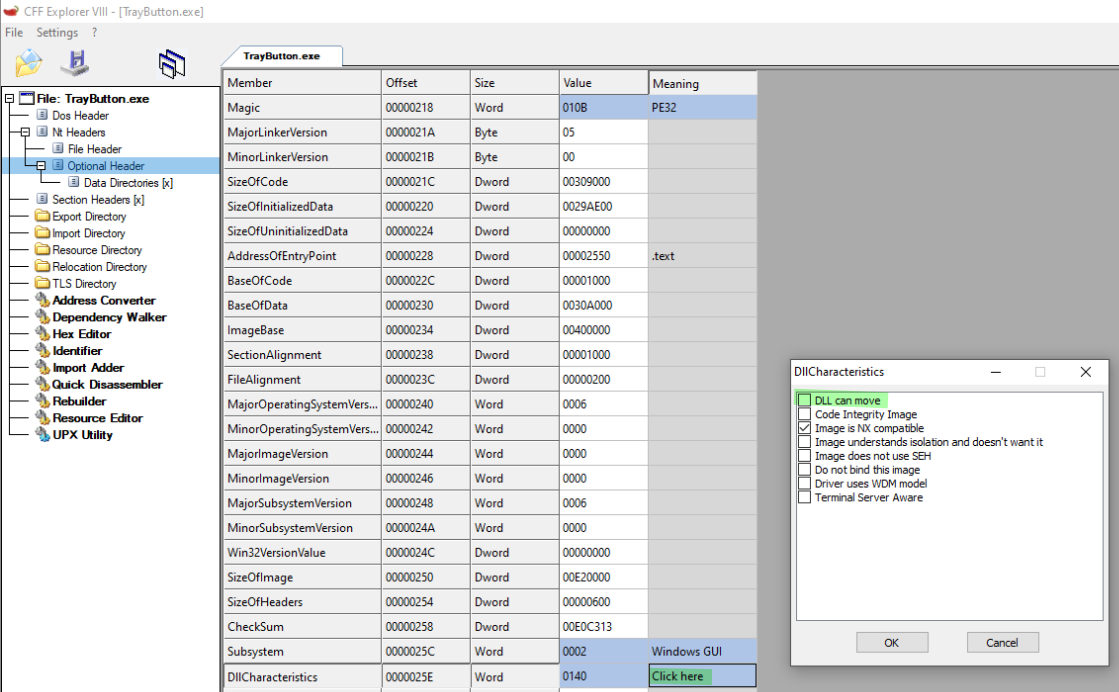
Task: Click the Value column header
Action: (603, 83)
